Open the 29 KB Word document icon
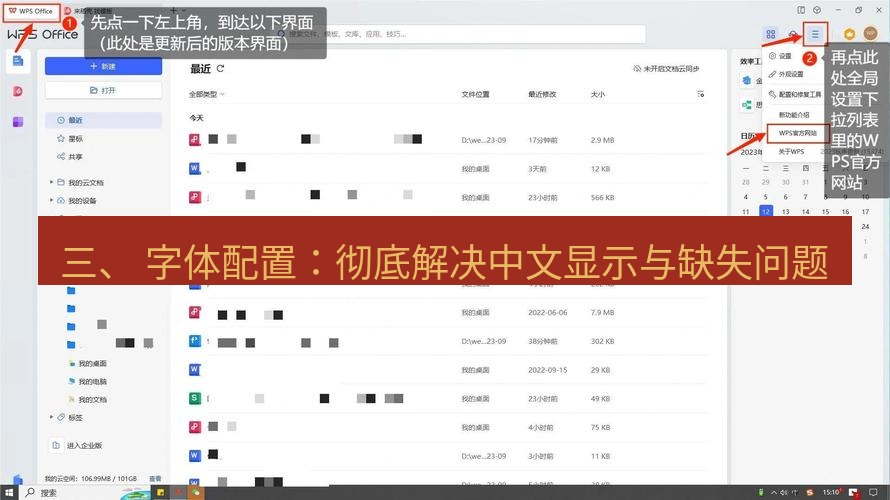This screenshot has height=500, width=890. (195, 370)
